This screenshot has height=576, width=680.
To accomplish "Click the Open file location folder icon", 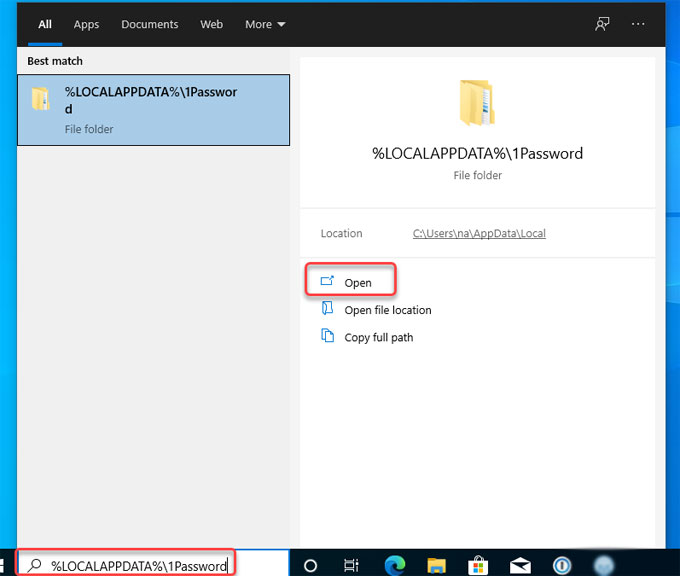I will coord(327,308).
